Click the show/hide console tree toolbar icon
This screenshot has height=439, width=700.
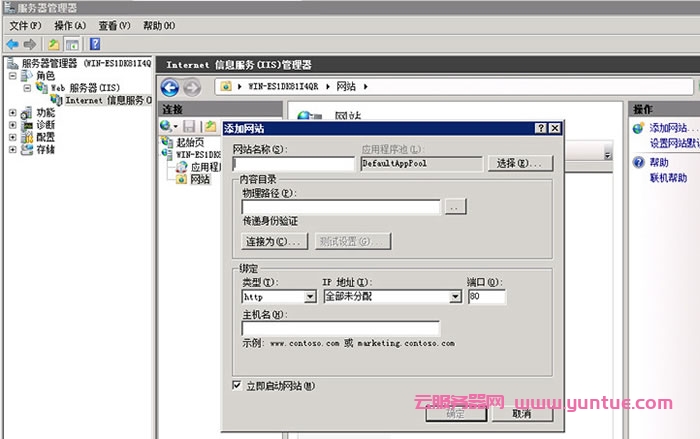[73, 44]
